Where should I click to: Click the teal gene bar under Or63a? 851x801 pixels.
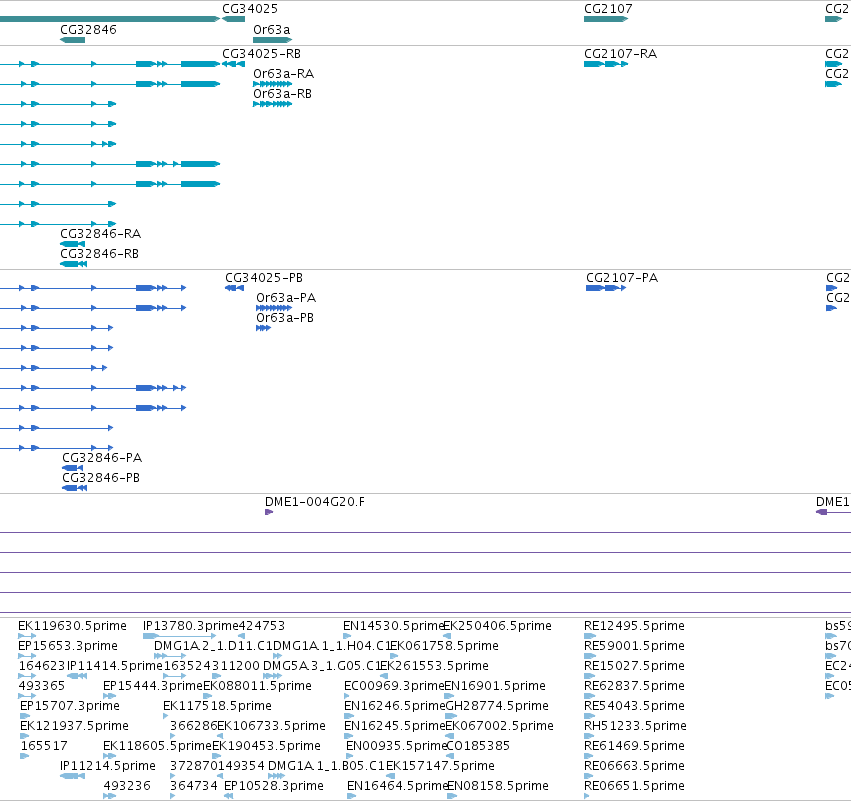[272, 40]
